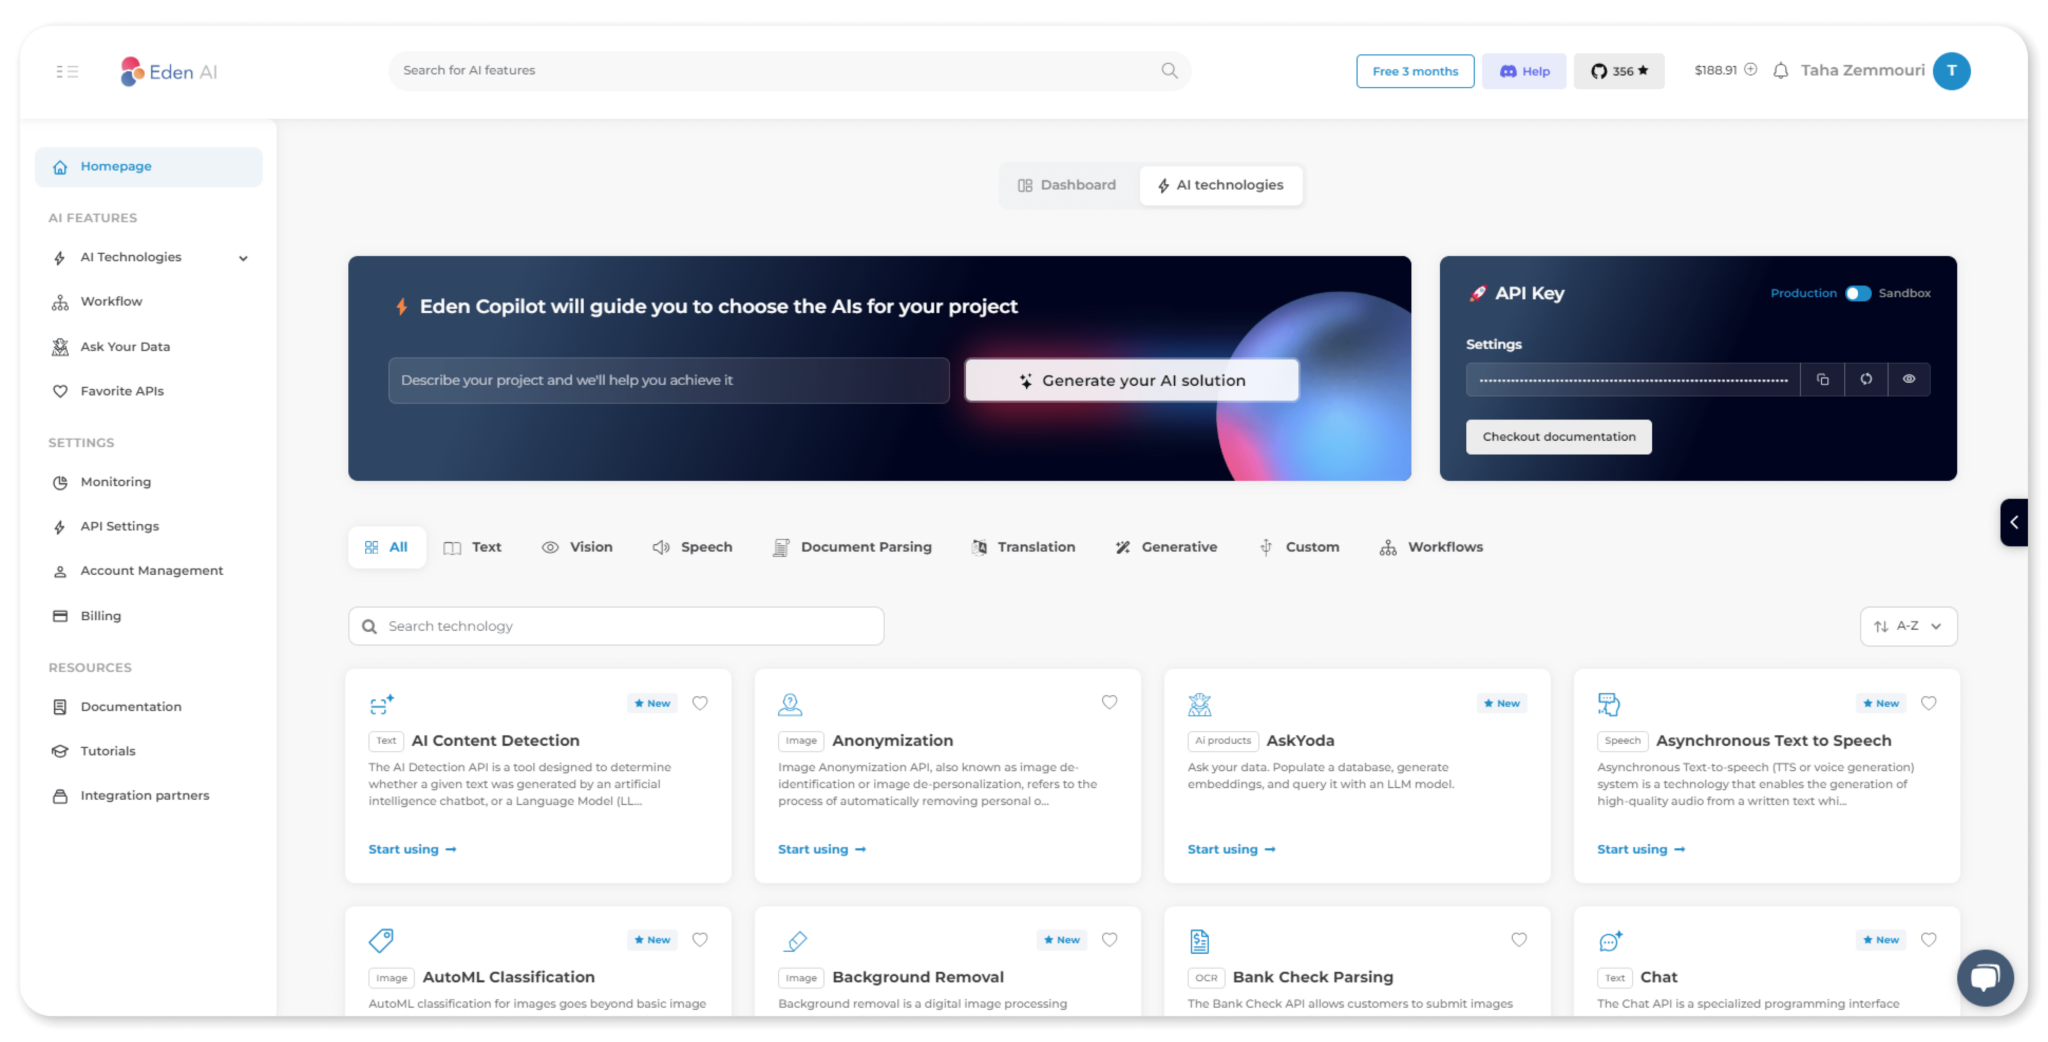Switch to the Dashboard tab
This screenshot has height=1042, width=2048.
tap(1067, 185)
